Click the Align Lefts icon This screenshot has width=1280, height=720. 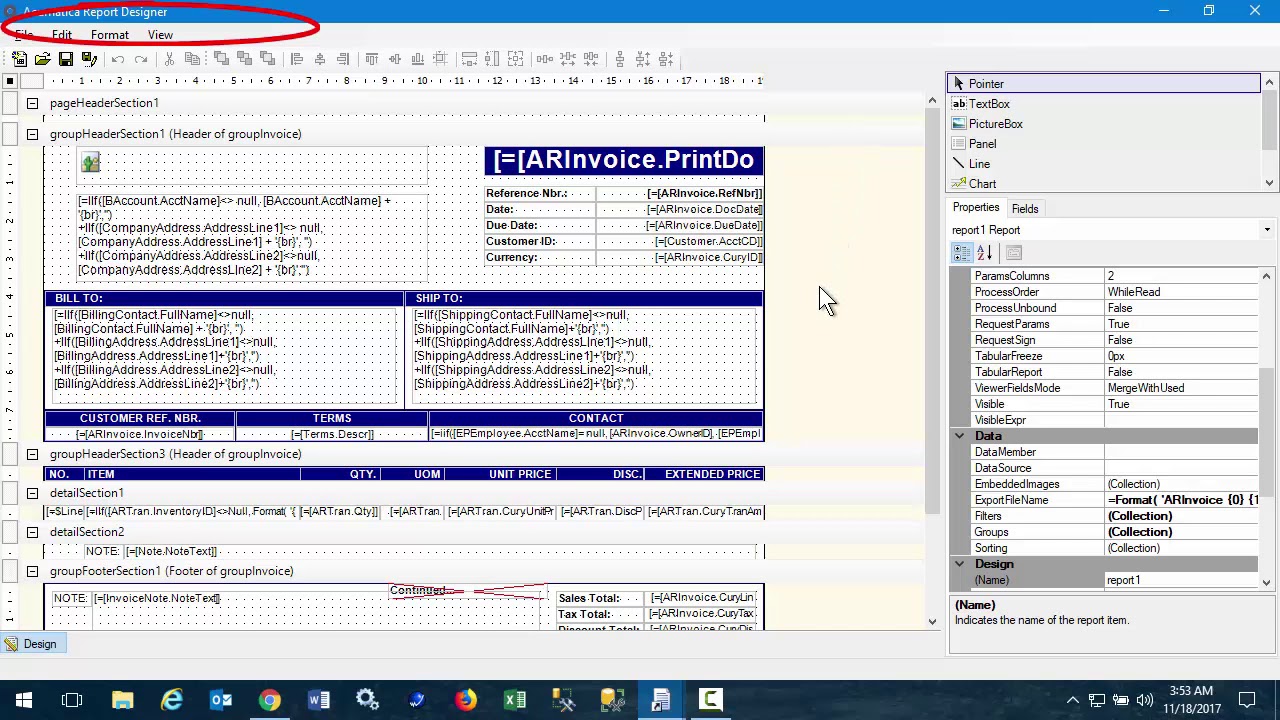coord(296,59)
